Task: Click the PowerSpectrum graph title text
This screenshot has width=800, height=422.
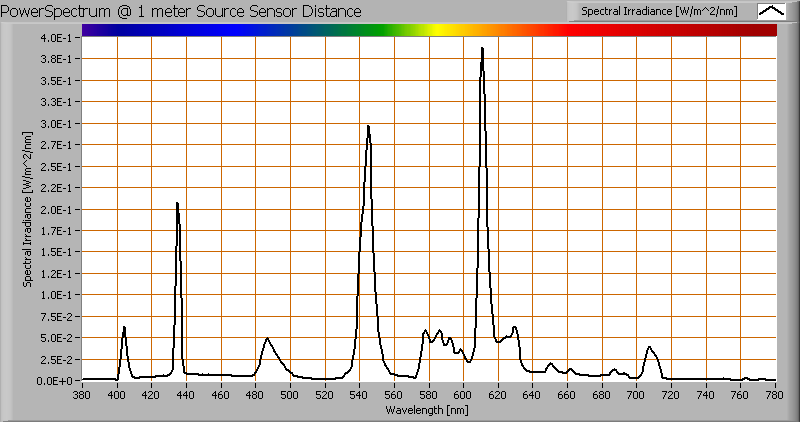Action: (183, 11)
